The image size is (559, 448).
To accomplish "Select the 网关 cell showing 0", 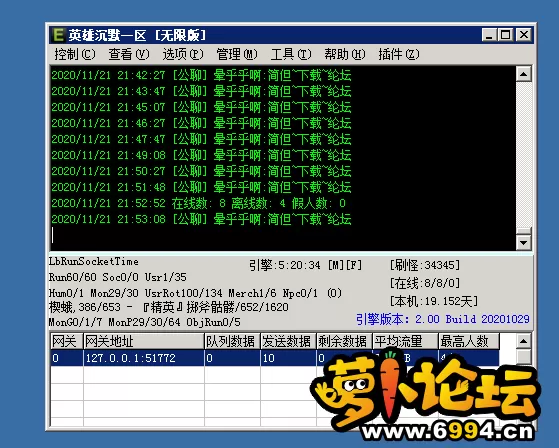I will click(x=66, y=358).
